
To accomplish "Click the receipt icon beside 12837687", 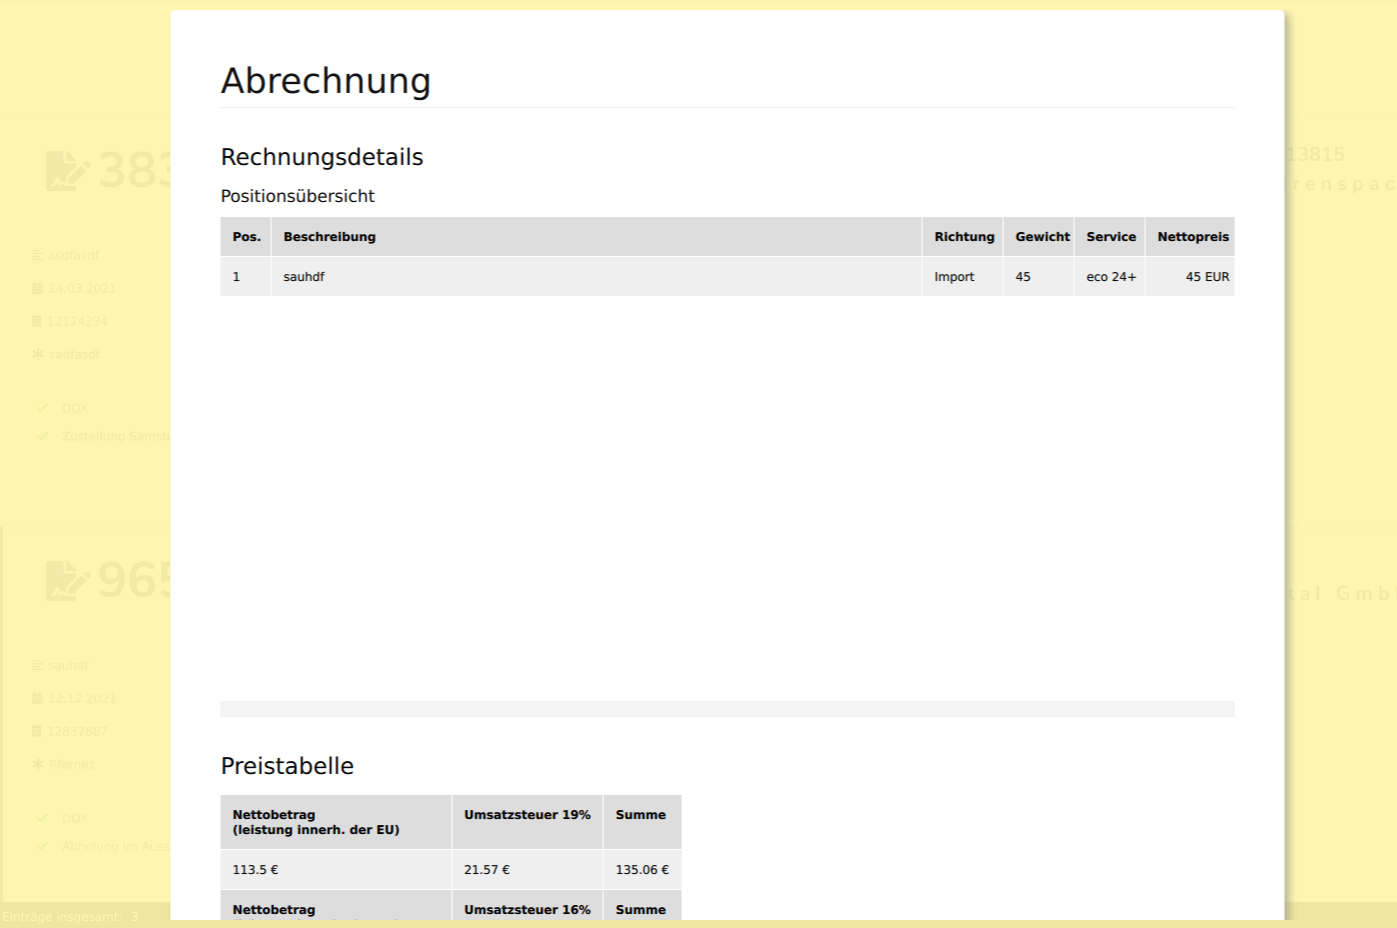I will pos(38,731).
